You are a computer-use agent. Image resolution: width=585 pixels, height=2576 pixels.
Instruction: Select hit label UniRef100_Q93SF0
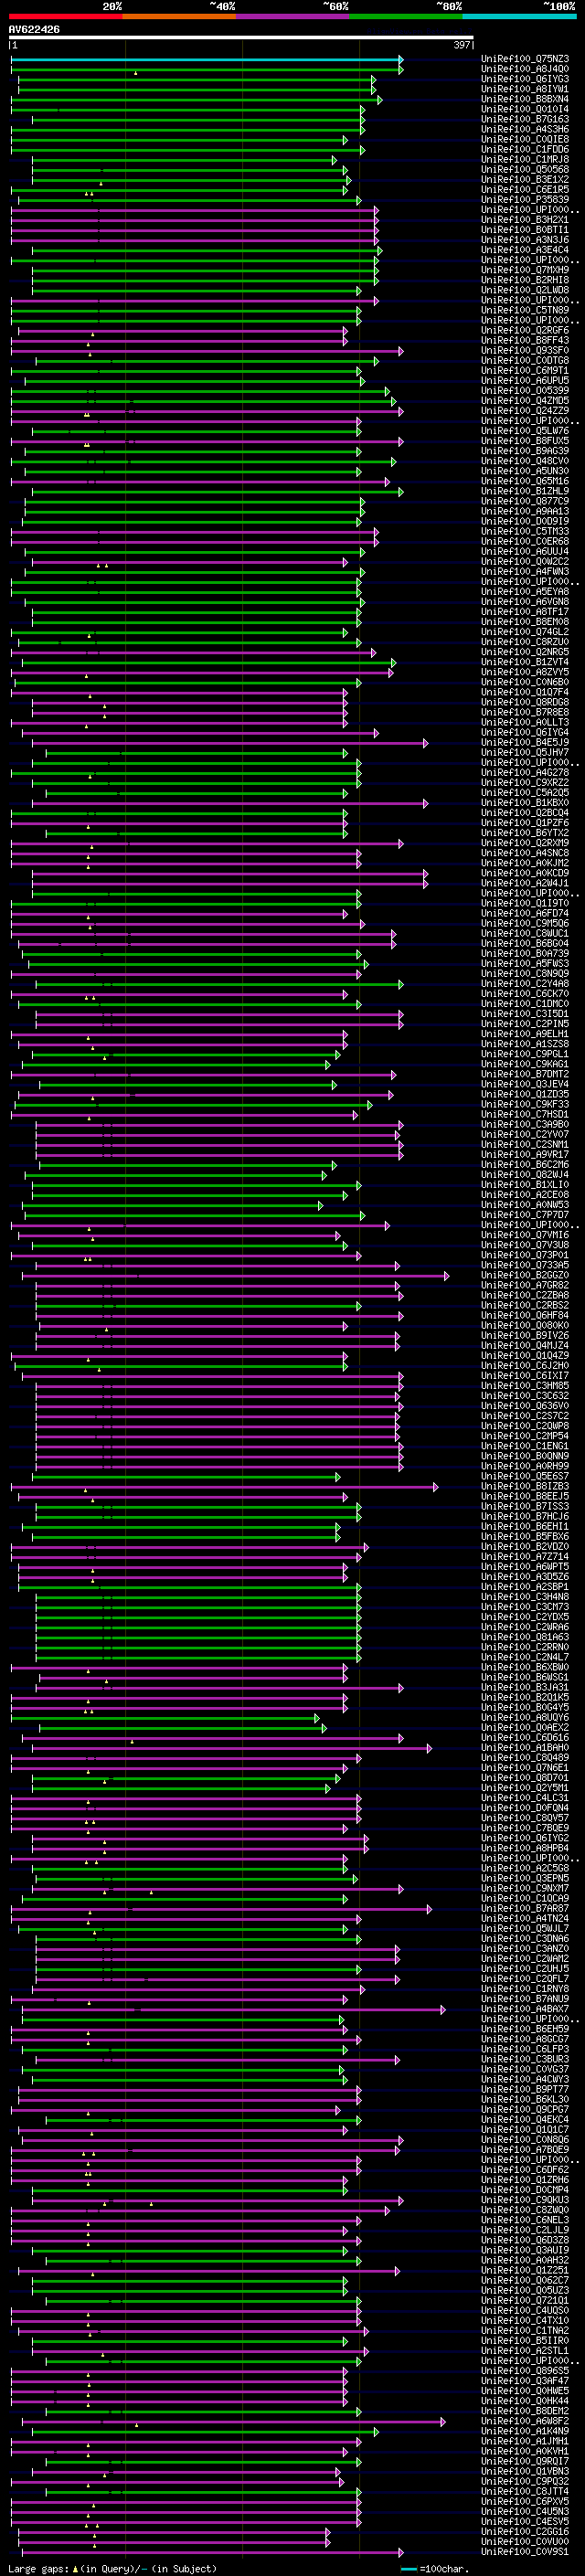coord(525,351)
